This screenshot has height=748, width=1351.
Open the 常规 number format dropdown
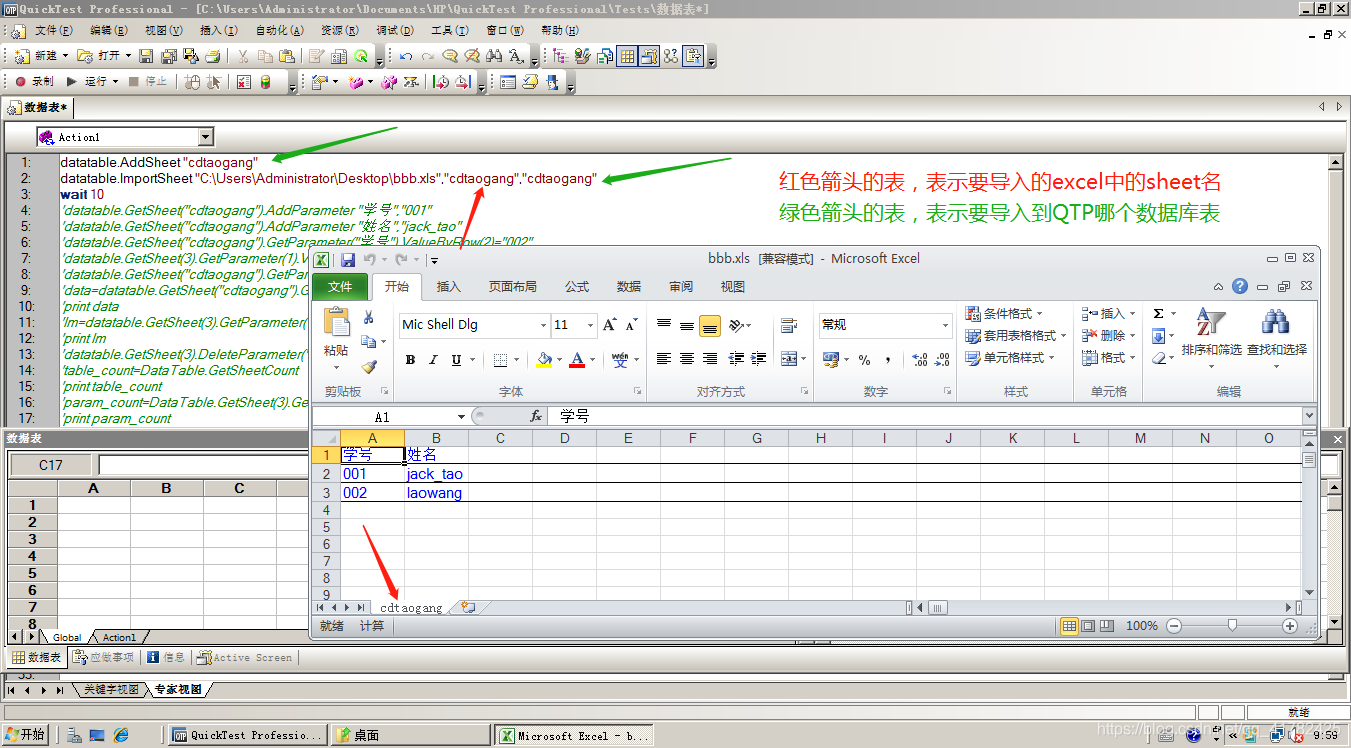click(x=945, y=325)
